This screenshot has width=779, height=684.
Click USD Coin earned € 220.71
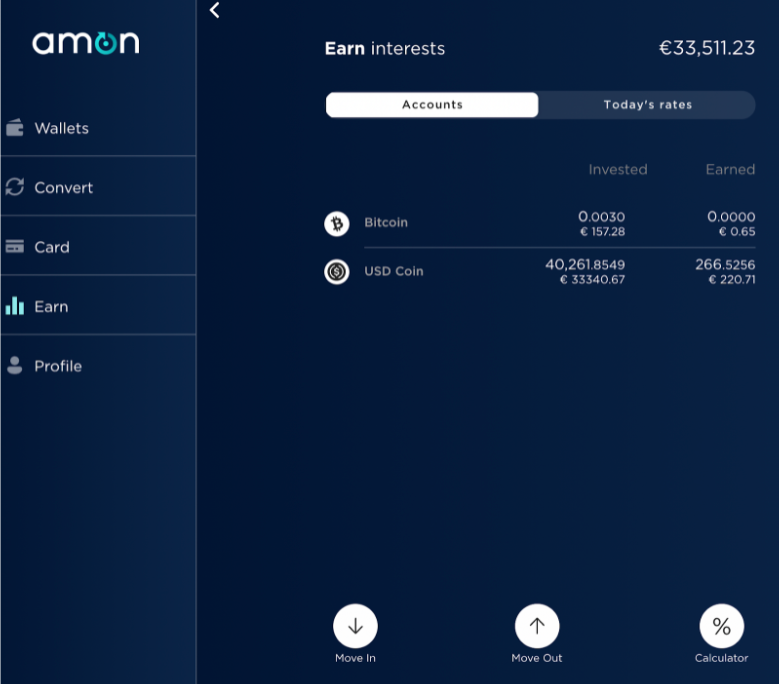(x=732, y=280)
